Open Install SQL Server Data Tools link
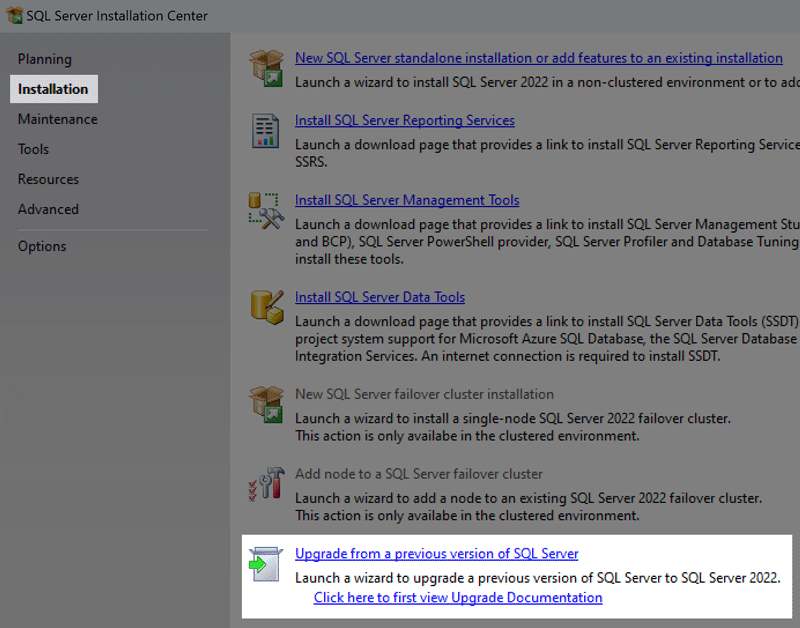This screenshot has height=628, width=800. coord(380,297)
